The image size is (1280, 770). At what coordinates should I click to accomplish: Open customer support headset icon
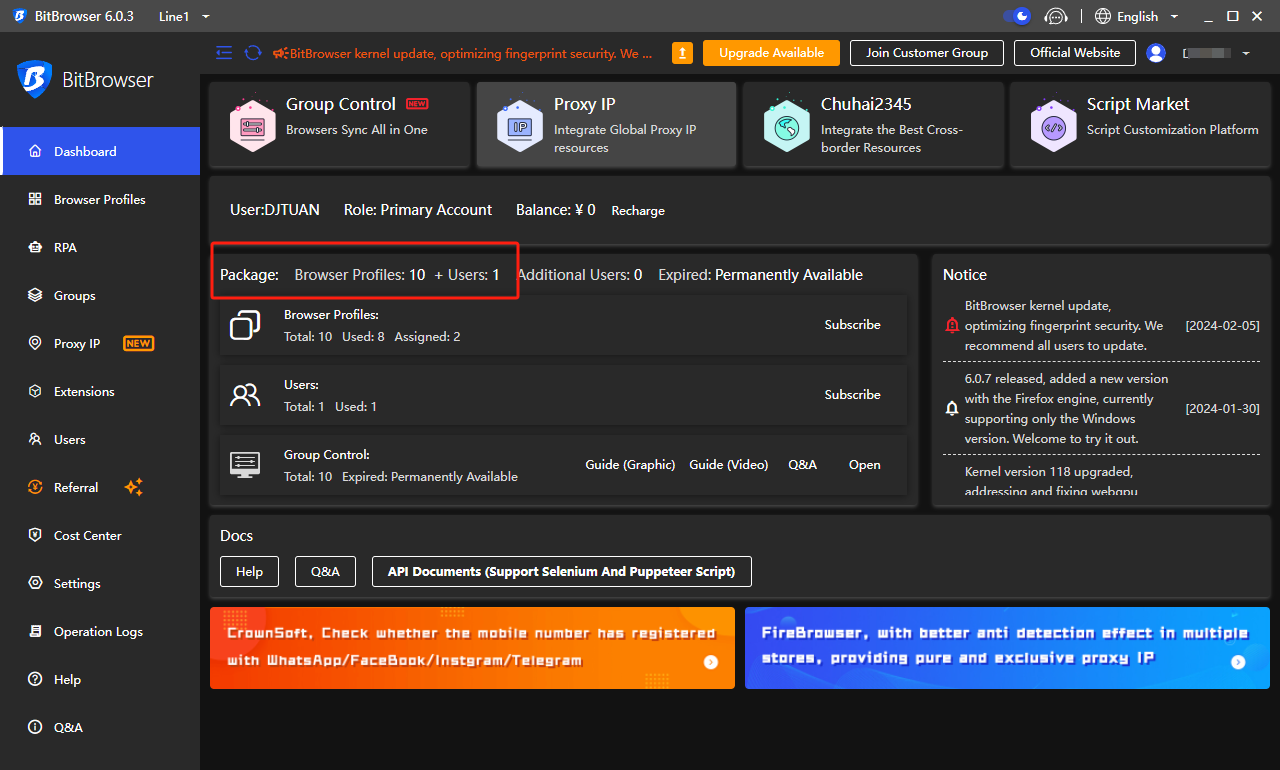1056,16
